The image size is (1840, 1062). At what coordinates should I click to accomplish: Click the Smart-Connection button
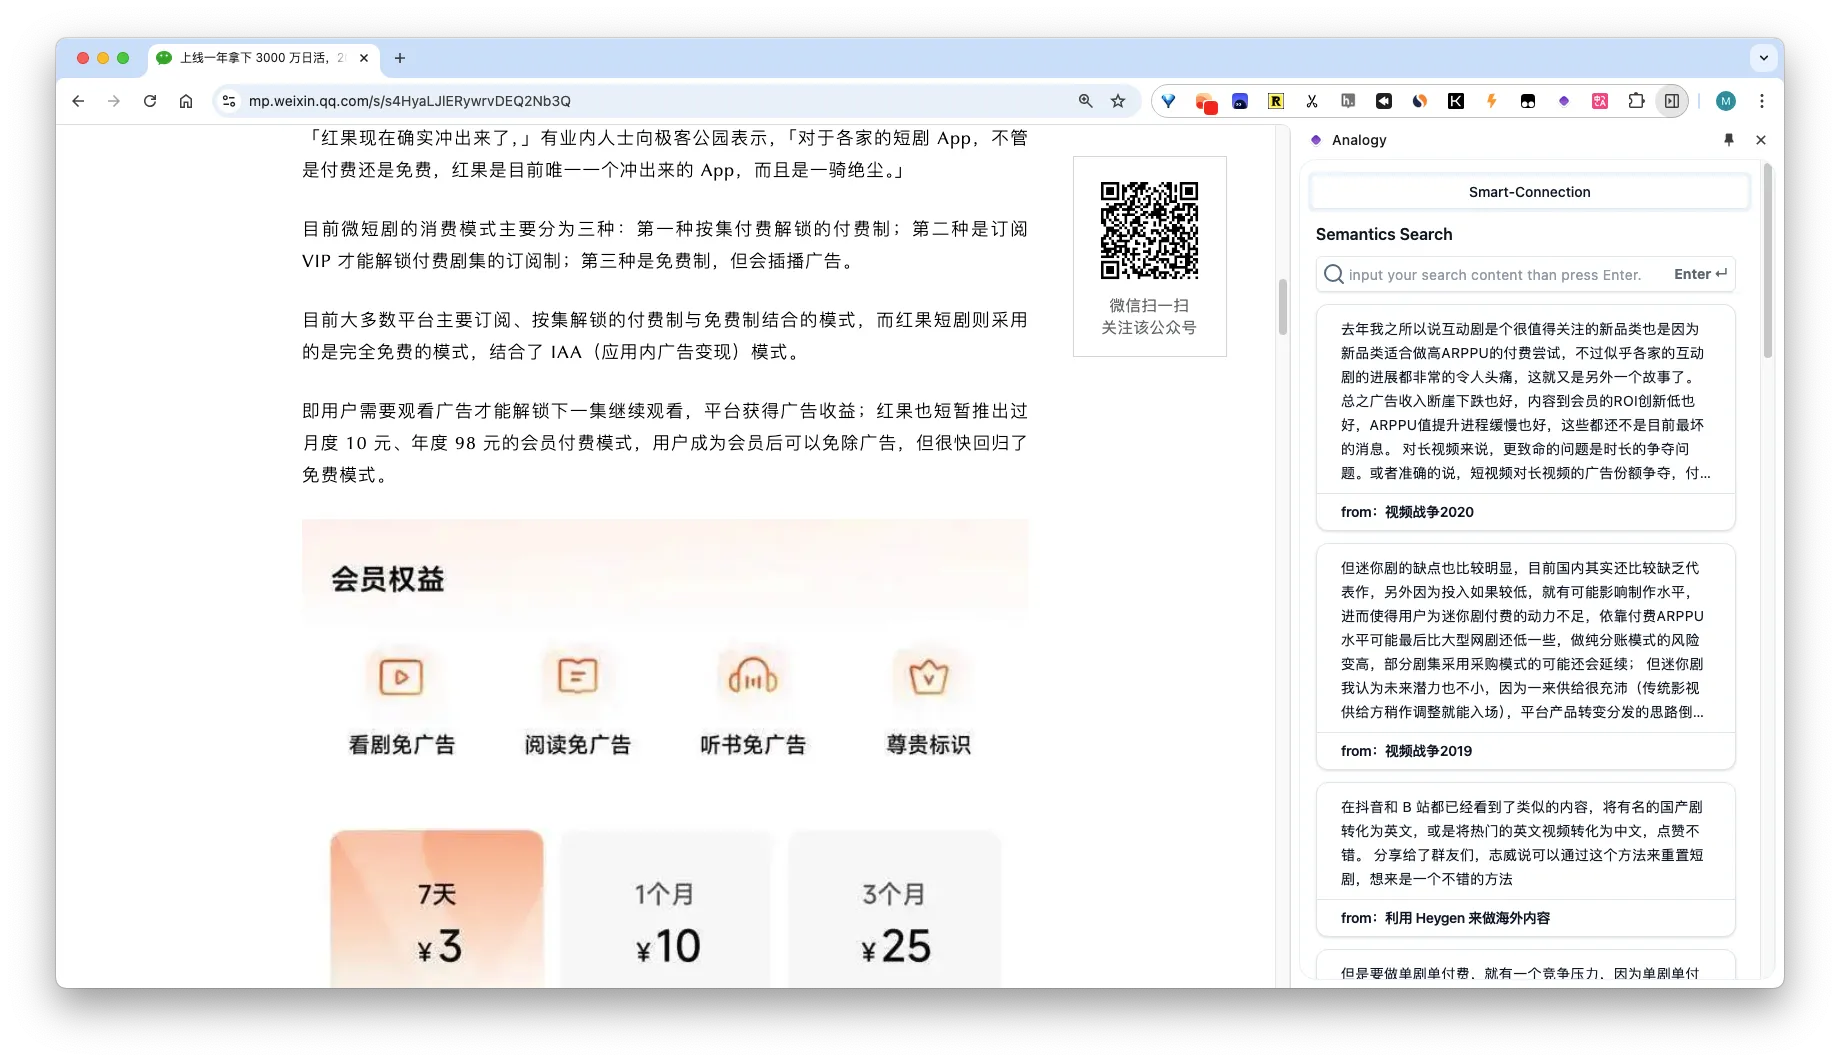click(x=1529, y=192)
